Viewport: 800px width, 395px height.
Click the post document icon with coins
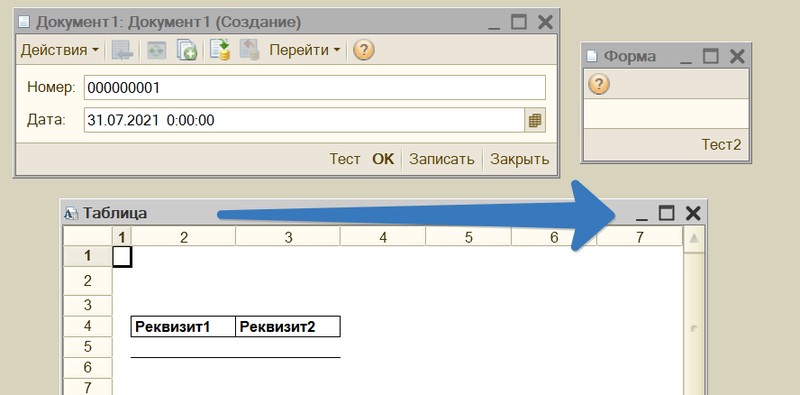click(x=220, y=51)
